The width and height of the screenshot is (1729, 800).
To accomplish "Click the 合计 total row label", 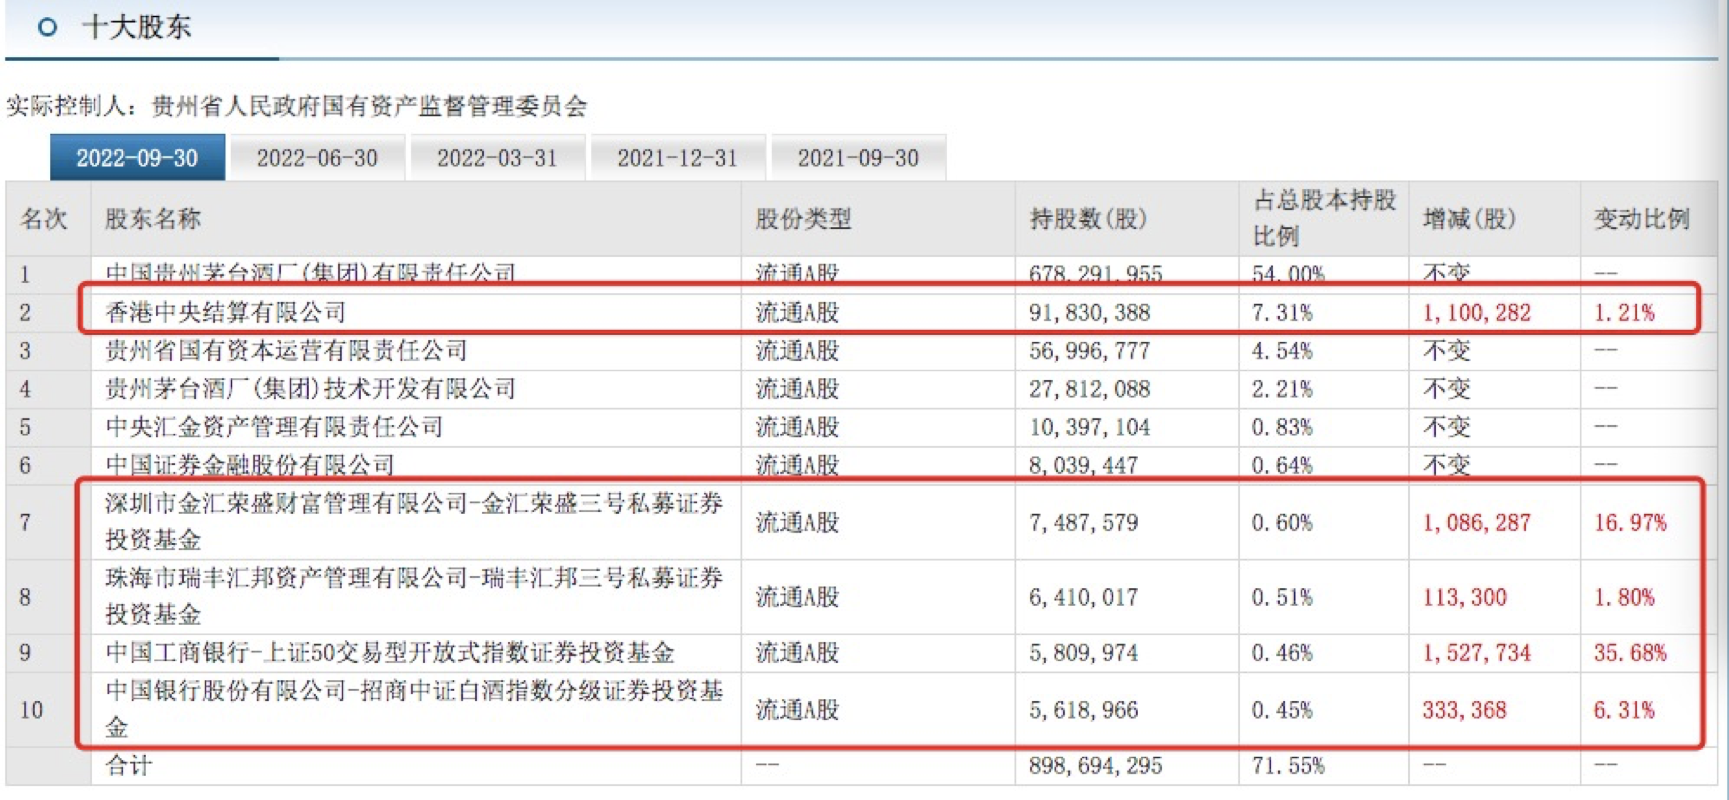I will click(x=129, y=766).
